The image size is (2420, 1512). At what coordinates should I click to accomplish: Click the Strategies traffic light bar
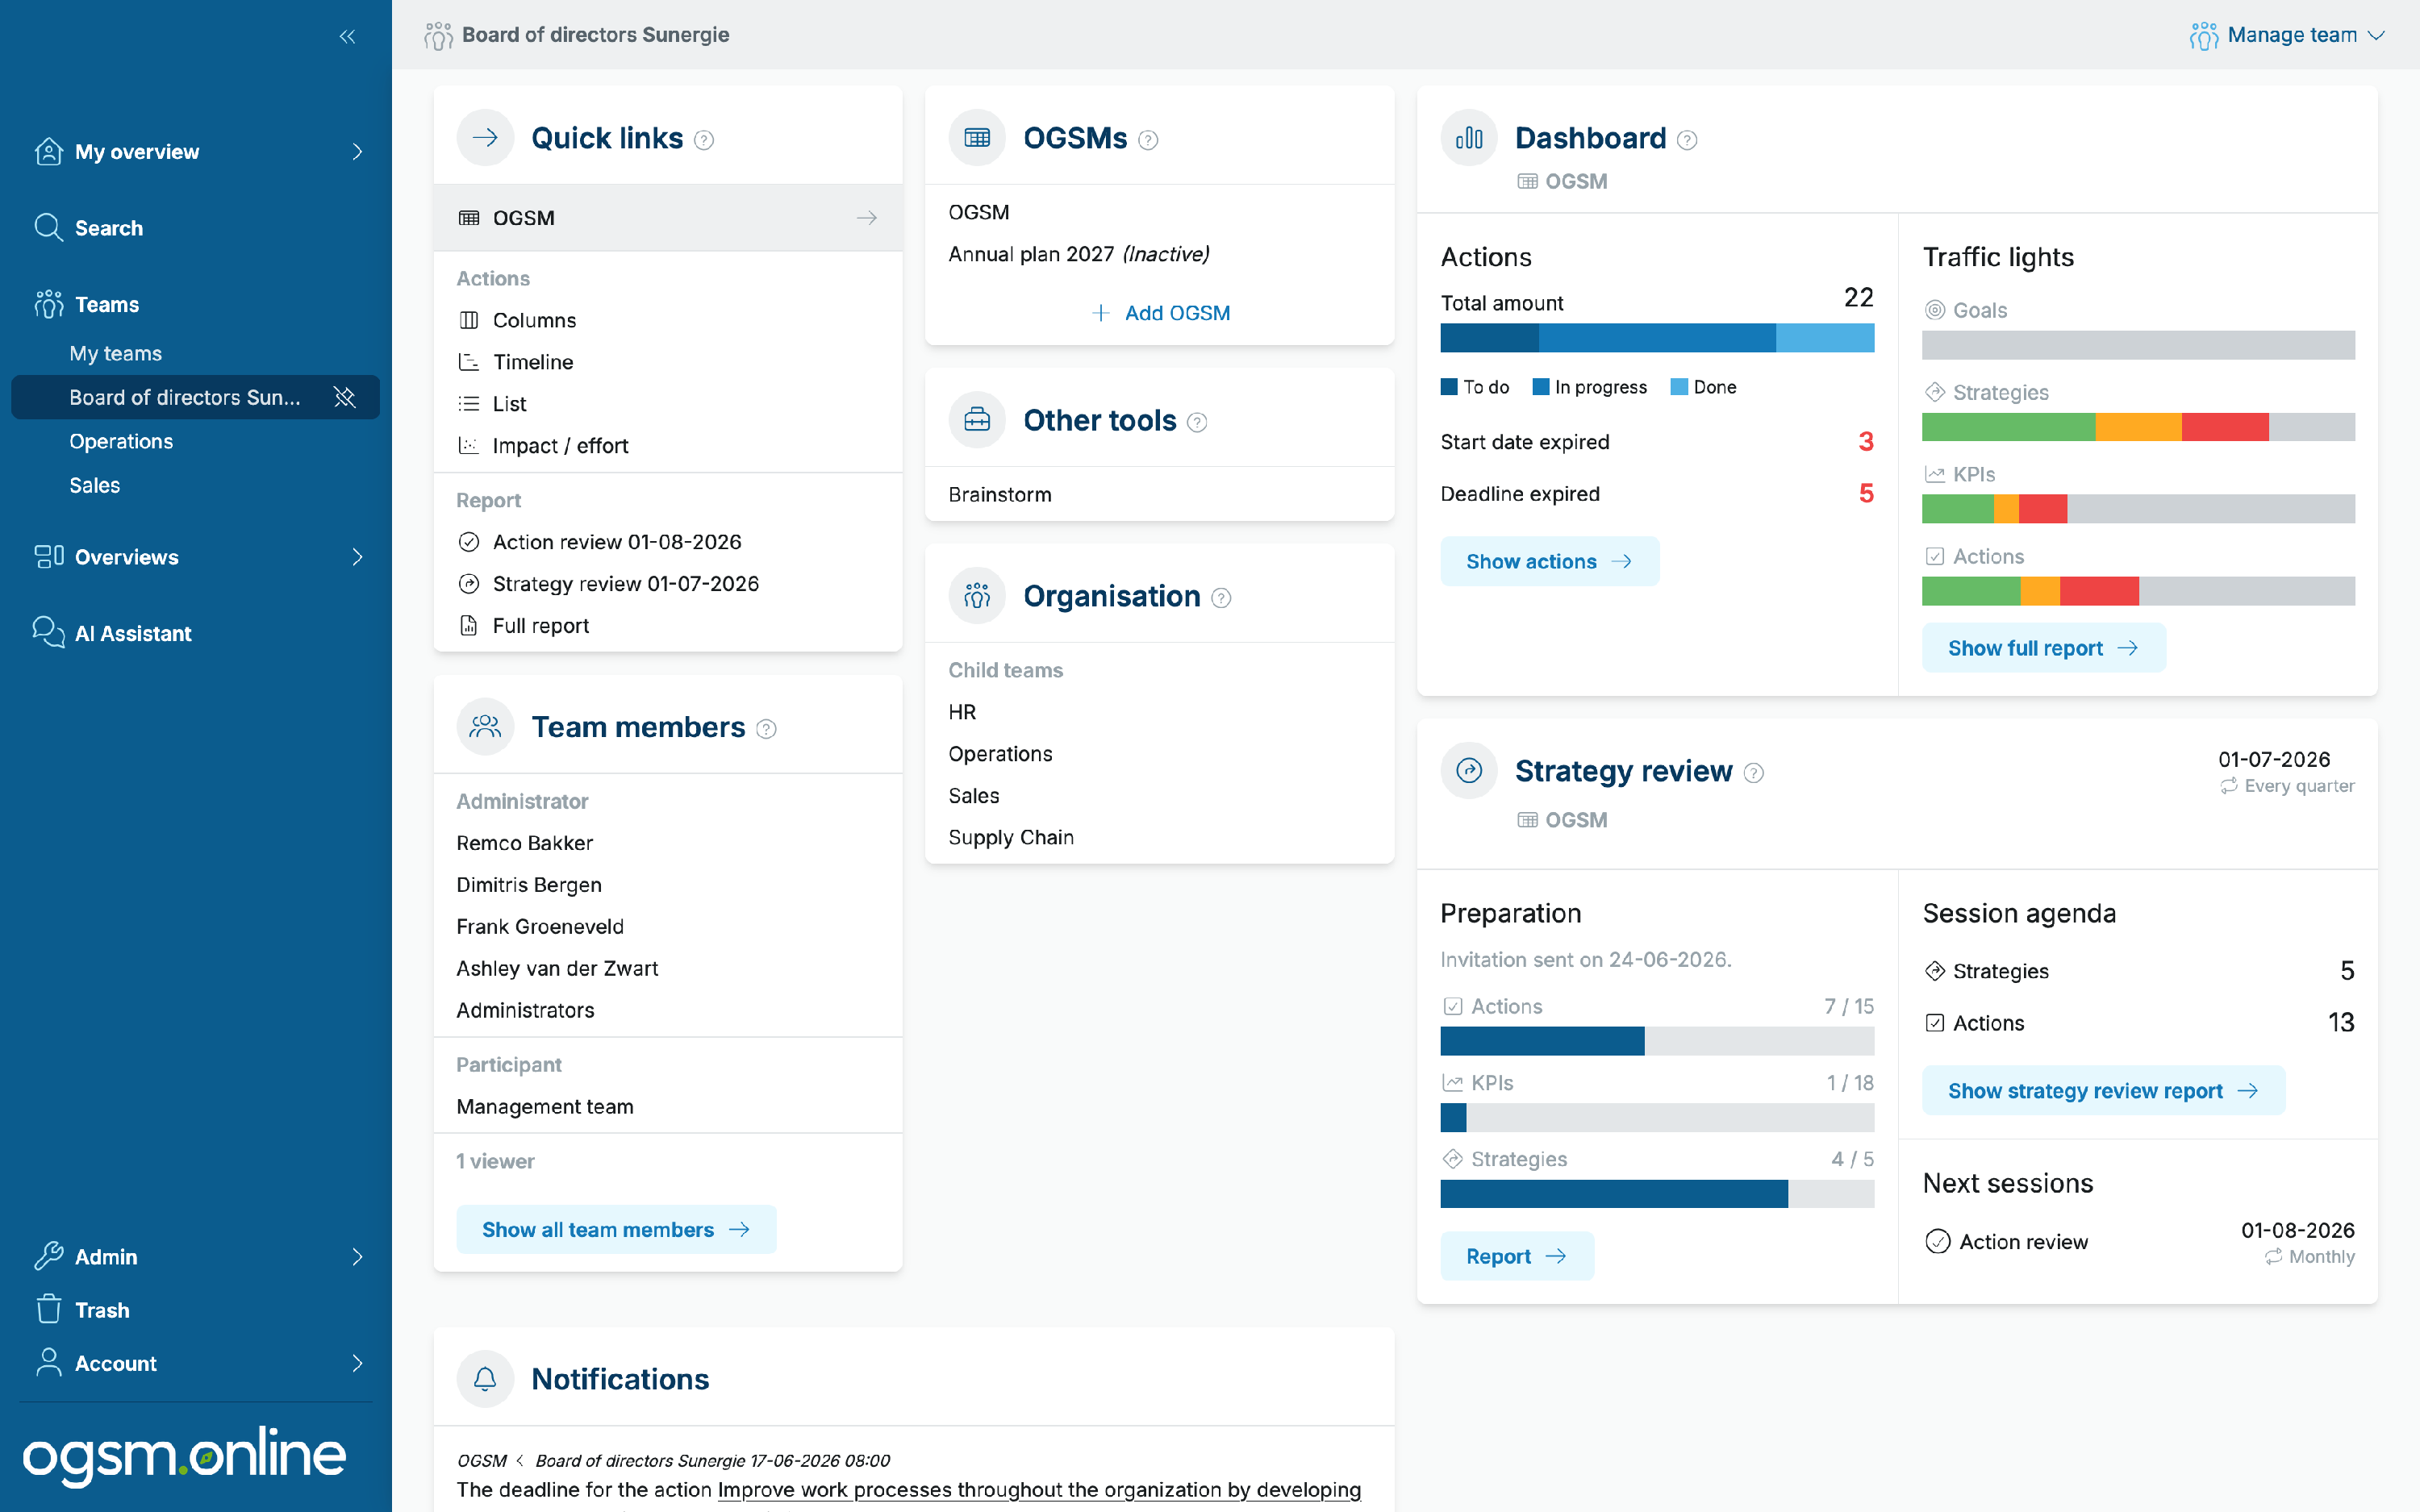(2138, 427)
